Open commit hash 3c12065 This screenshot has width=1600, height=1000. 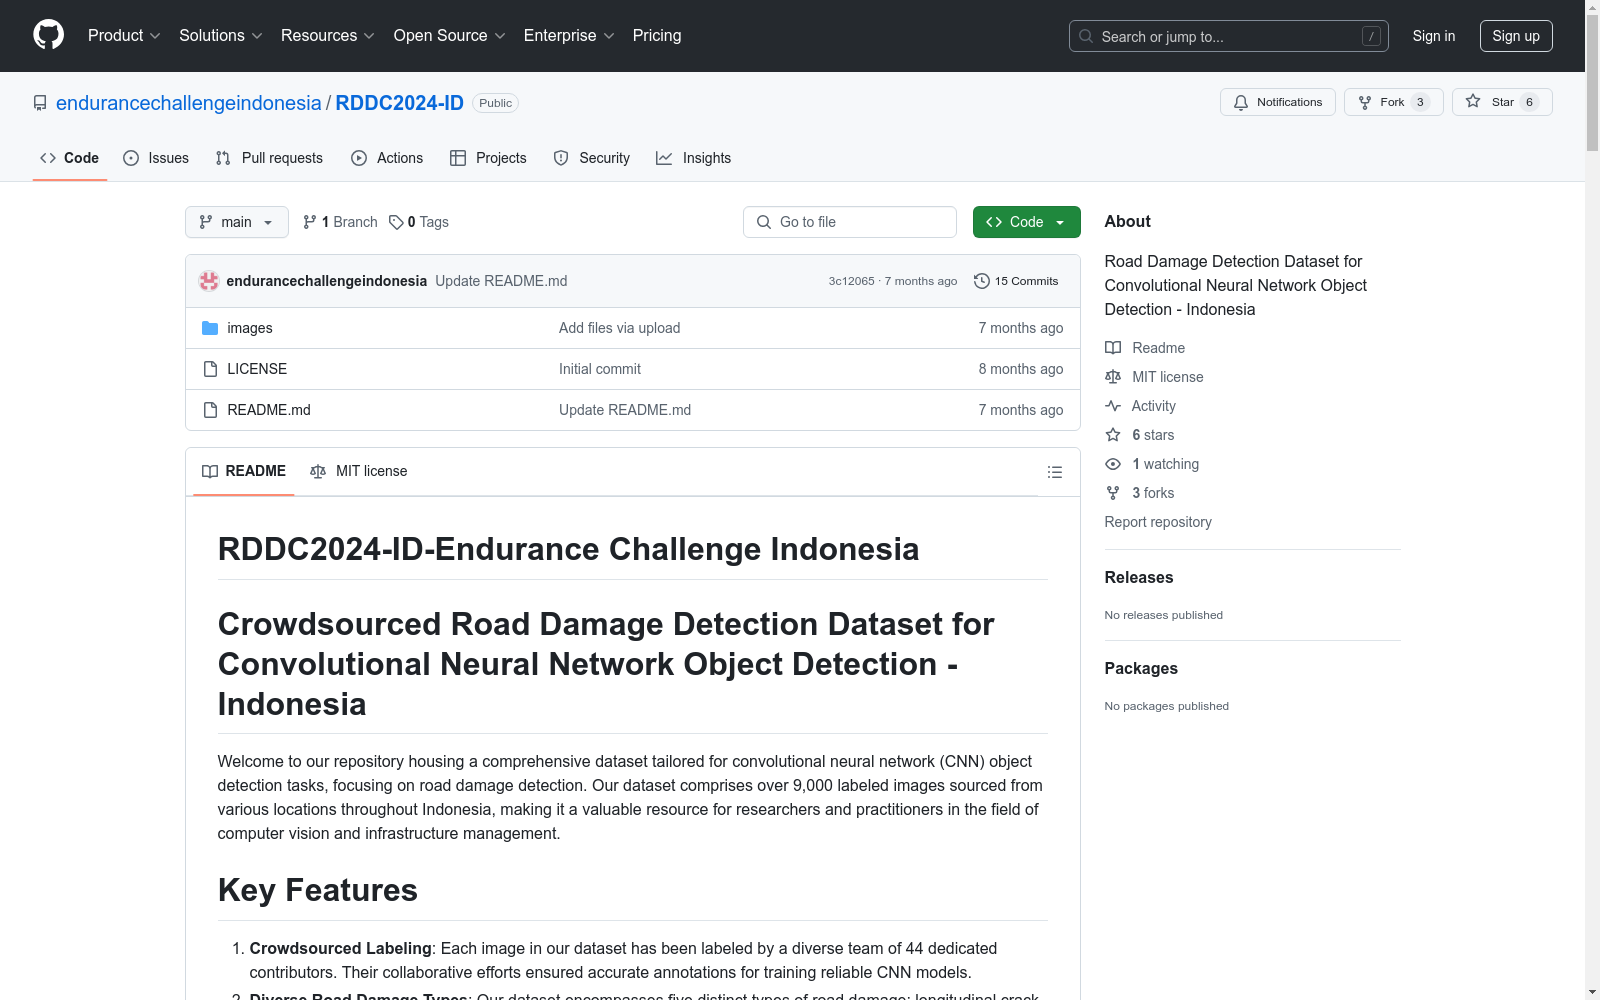pos(851,281)
